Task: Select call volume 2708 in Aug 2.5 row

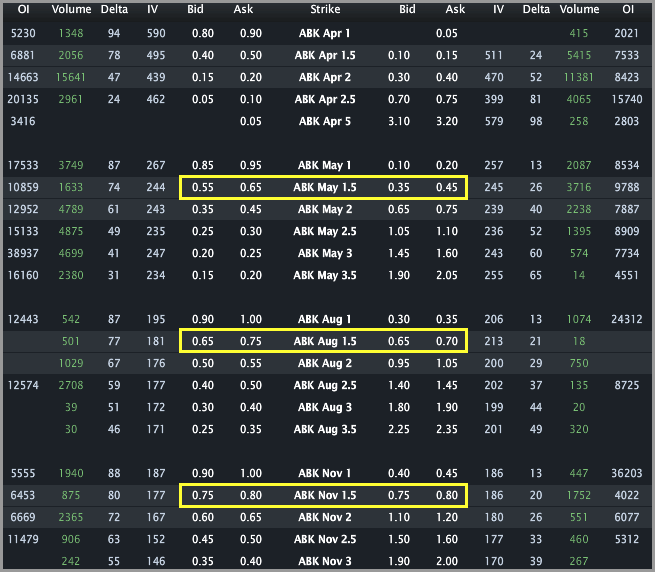Action: pyautogui.click(x=71, y=385)
